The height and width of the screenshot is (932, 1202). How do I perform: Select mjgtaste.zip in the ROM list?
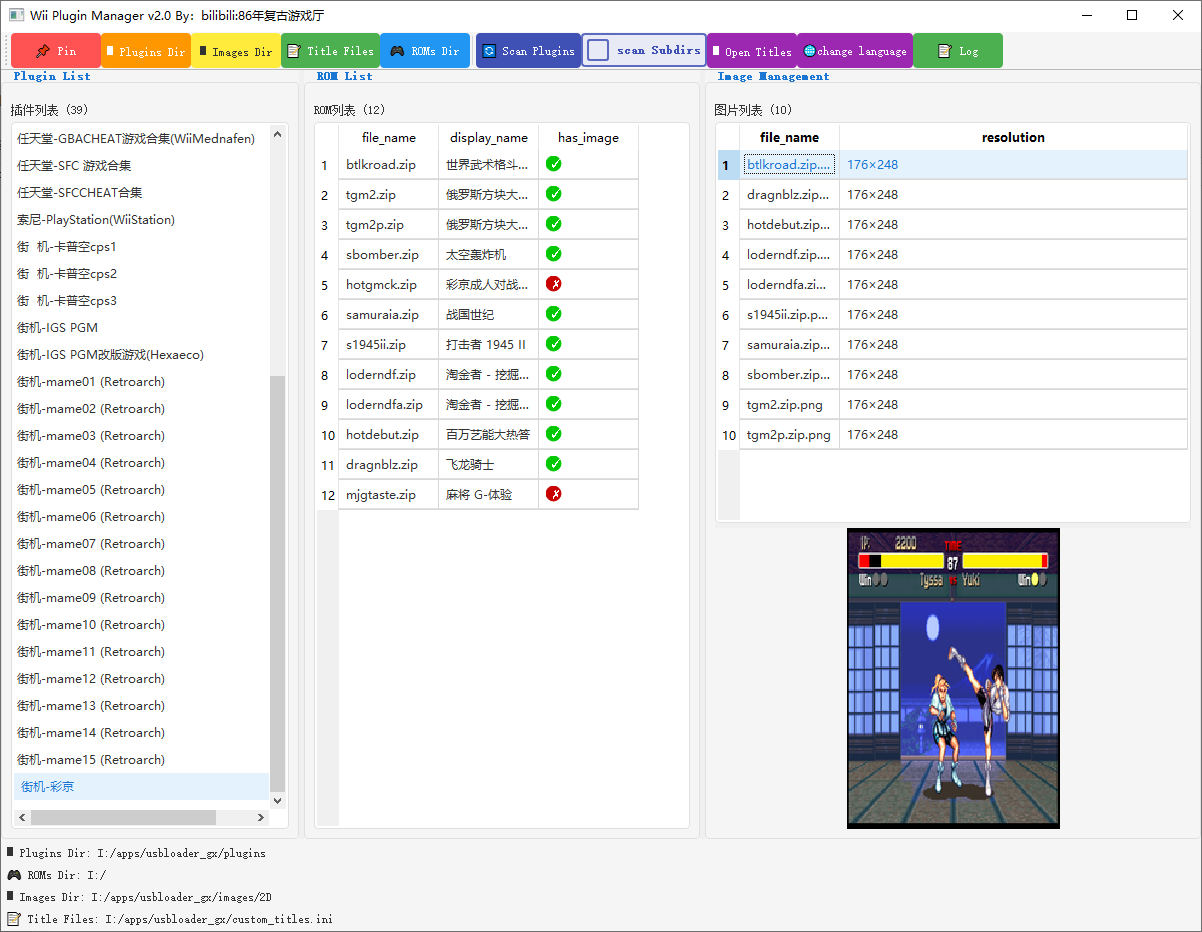pyautogui.click(x=388, y=495)
